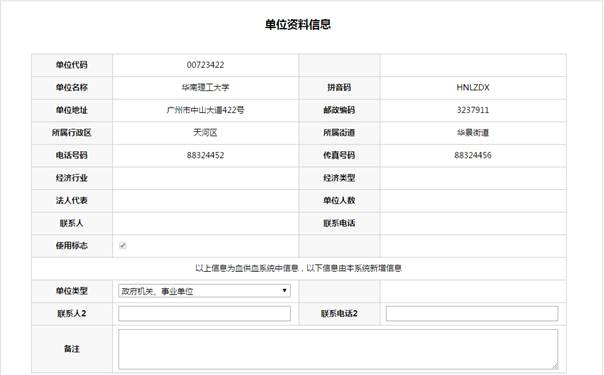This screenshot has height=375, width=604.
Task: Click the unit code value 00723422
Action: pos(205,65)
